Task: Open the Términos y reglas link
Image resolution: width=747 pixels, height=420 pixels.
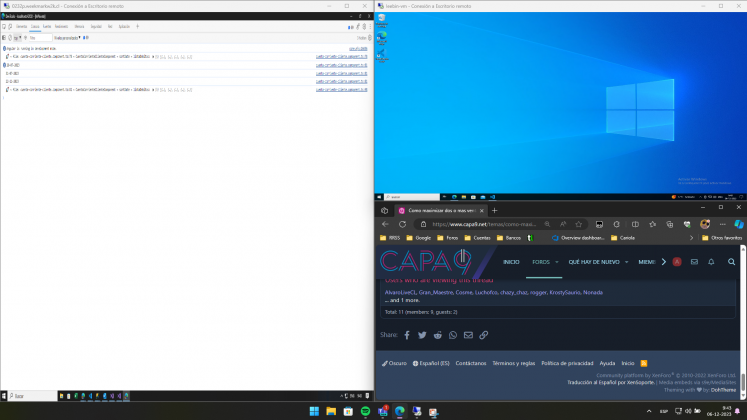Action: click(x=513, y=363)
